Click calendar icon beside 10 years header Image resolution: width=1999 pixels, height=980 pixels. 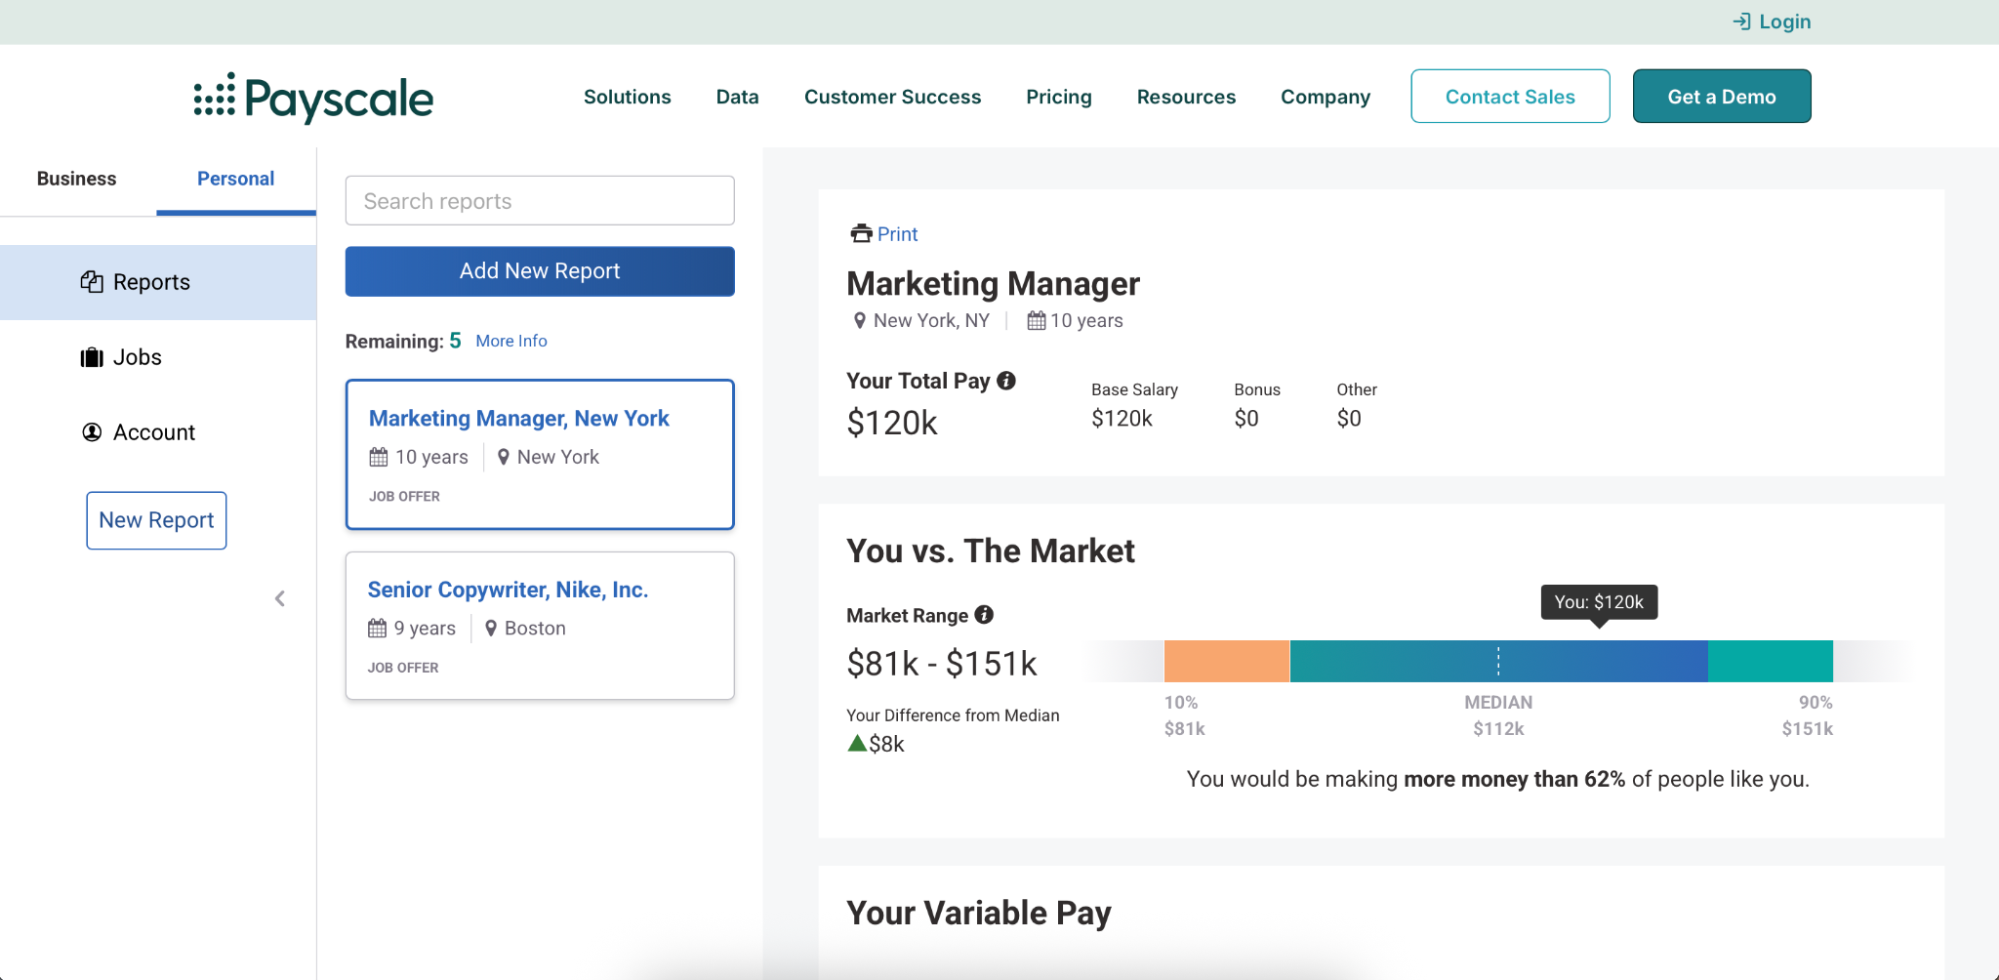coord(1036,321)
